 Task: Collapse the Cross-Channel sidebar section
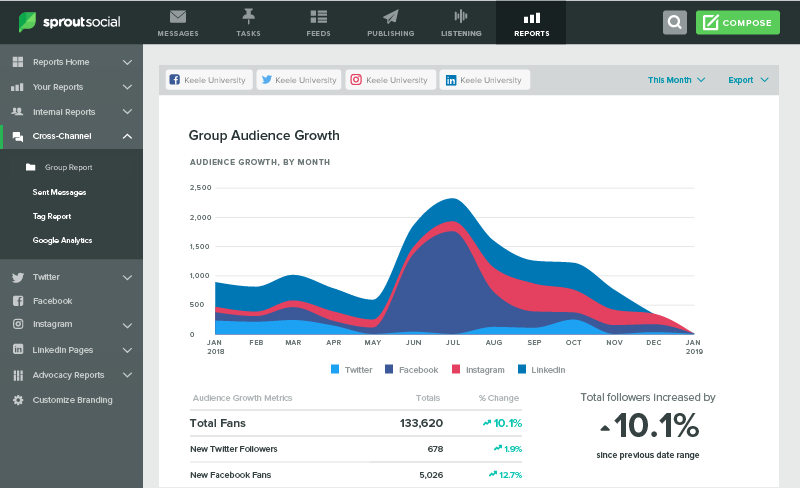[x=127, y=136]
